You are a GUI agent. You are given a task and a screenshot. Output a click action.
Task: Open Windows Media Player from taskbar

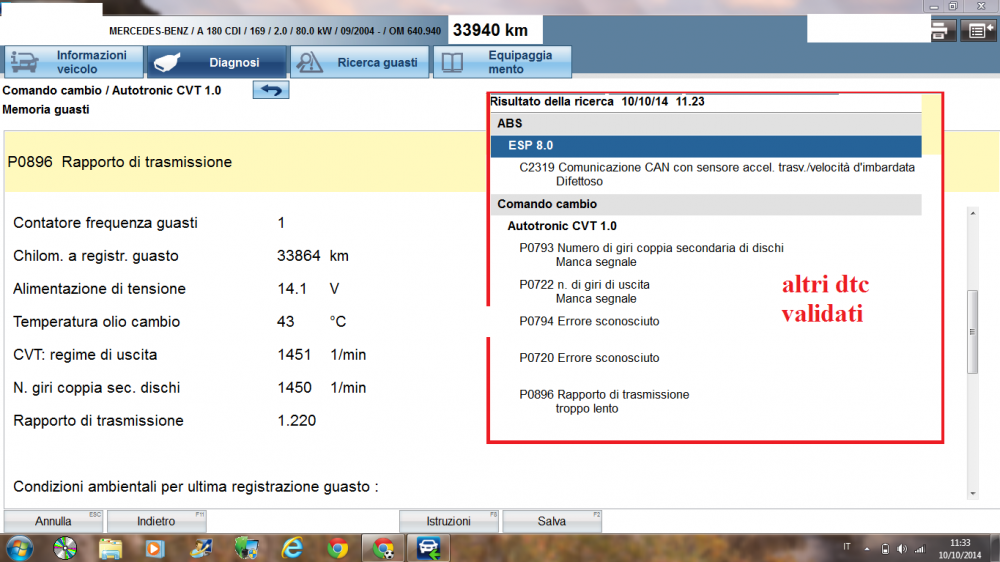coord(155,548)
